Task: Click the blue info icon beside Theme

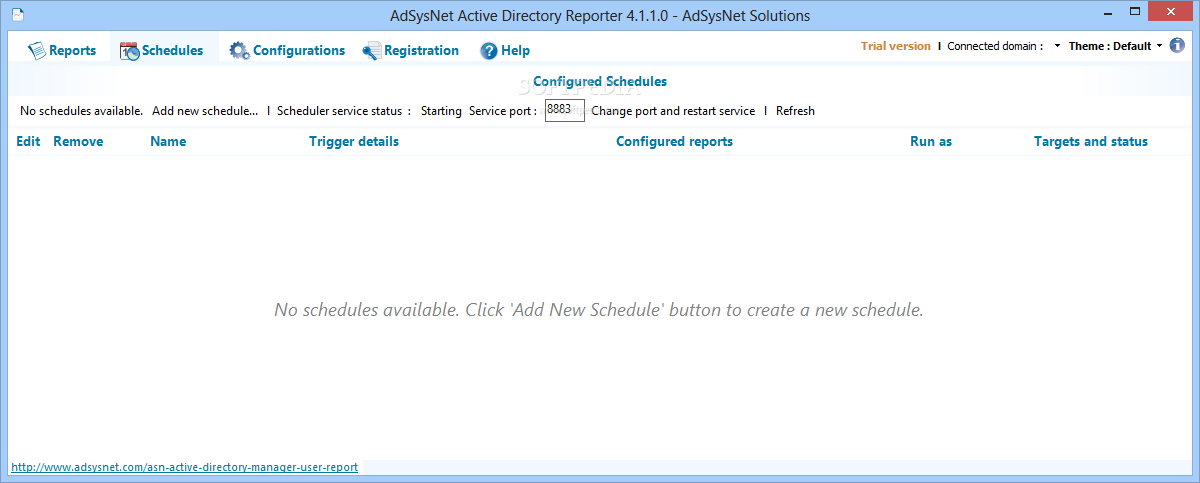Action: [1178, 46]
